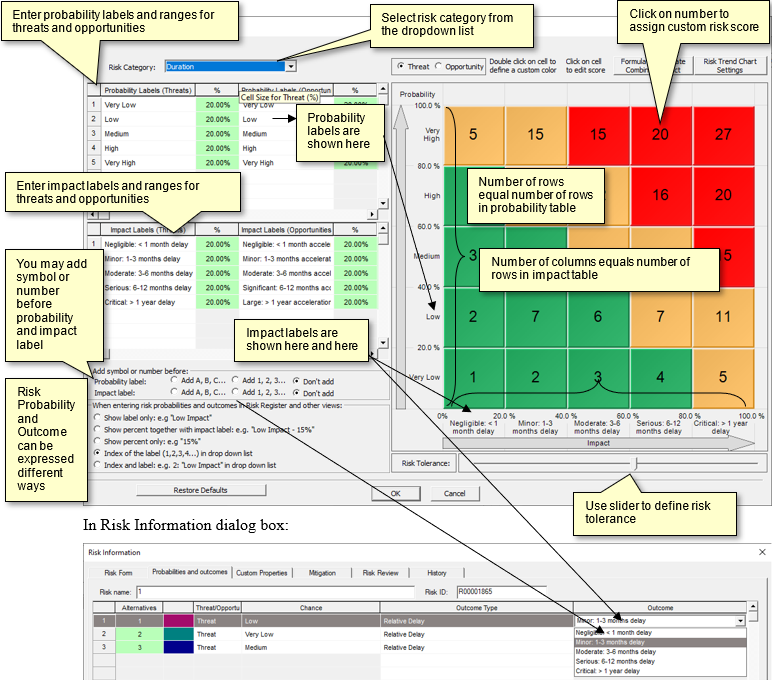Open the Risk Category dropdown arrow
The height and width of the screenshot is (680, 772).
click(291, 66)
